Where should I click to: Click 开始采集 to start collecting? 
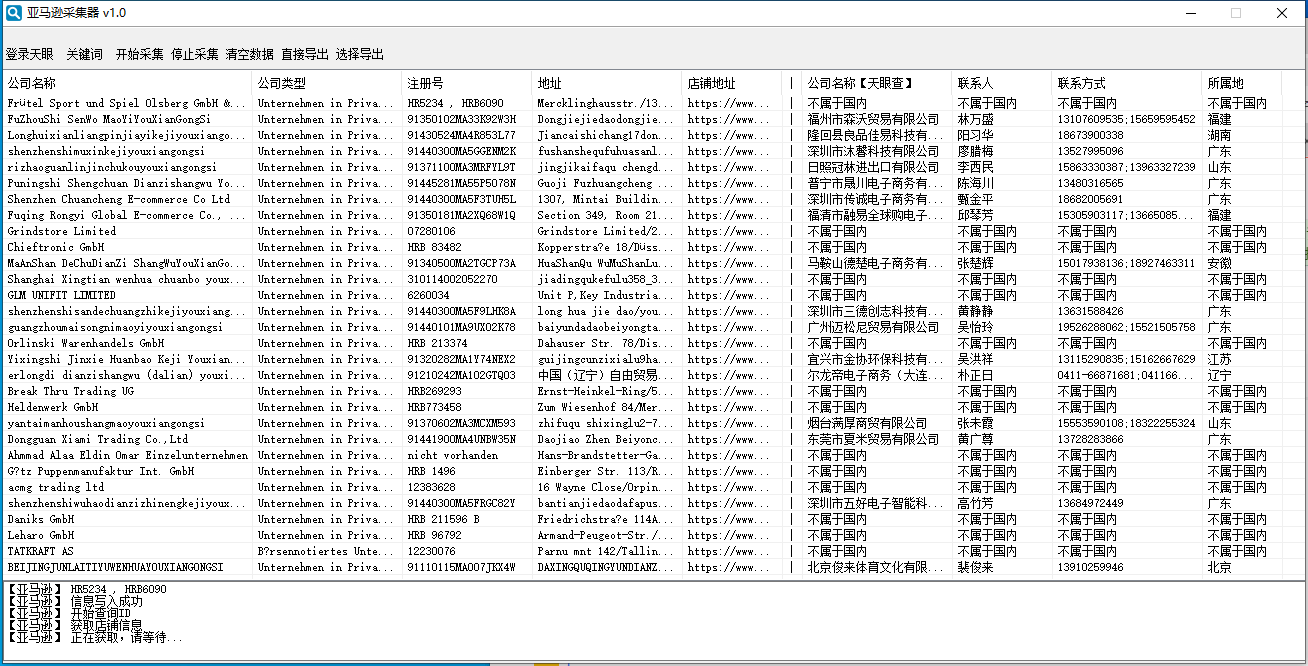[140, 54]
